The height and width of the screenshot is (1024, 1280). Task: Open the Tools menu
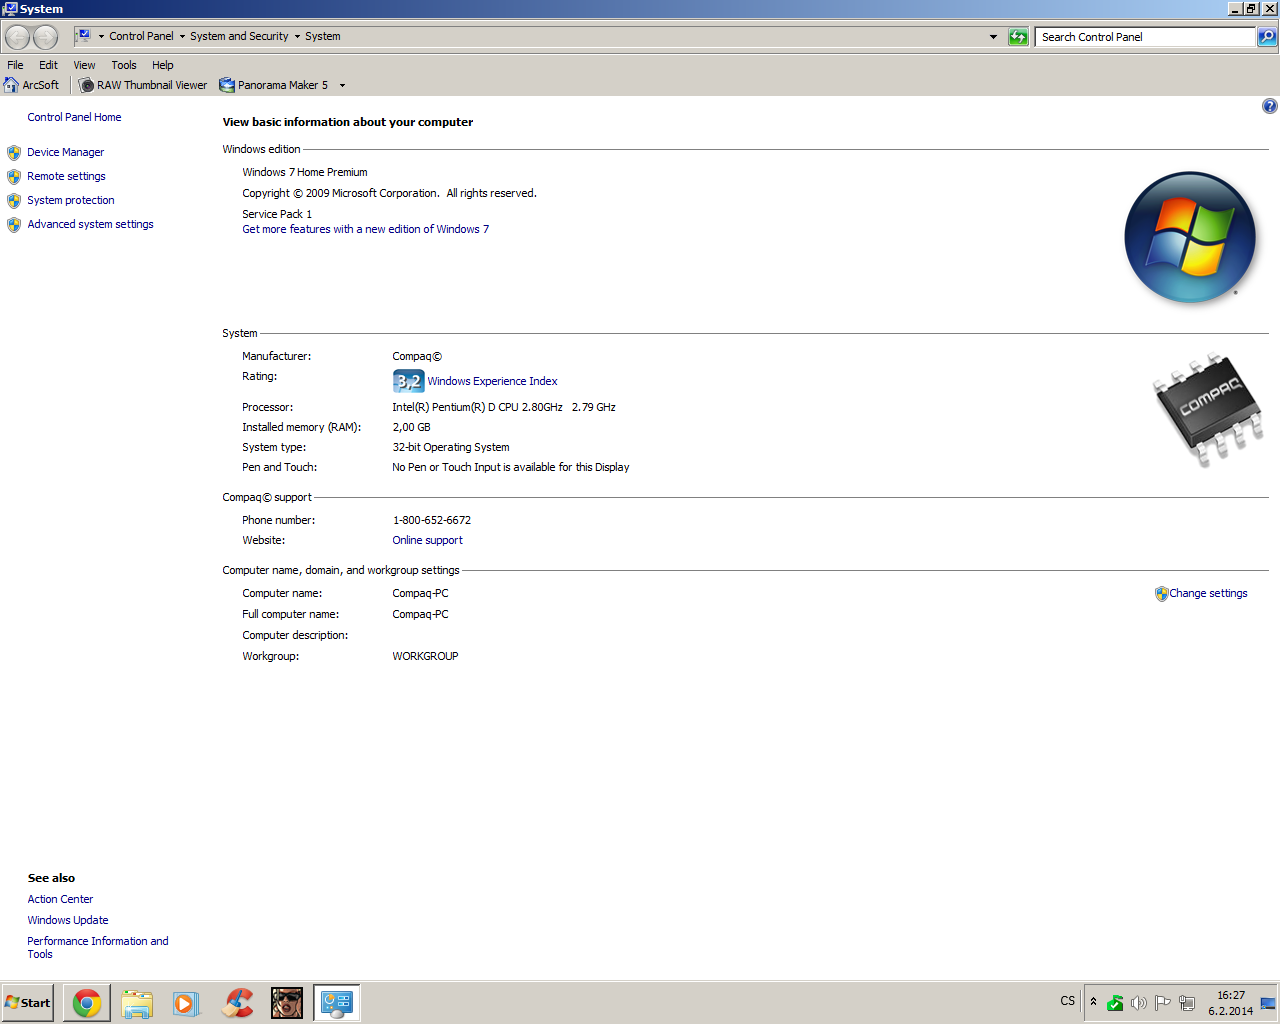click(124, 65)
